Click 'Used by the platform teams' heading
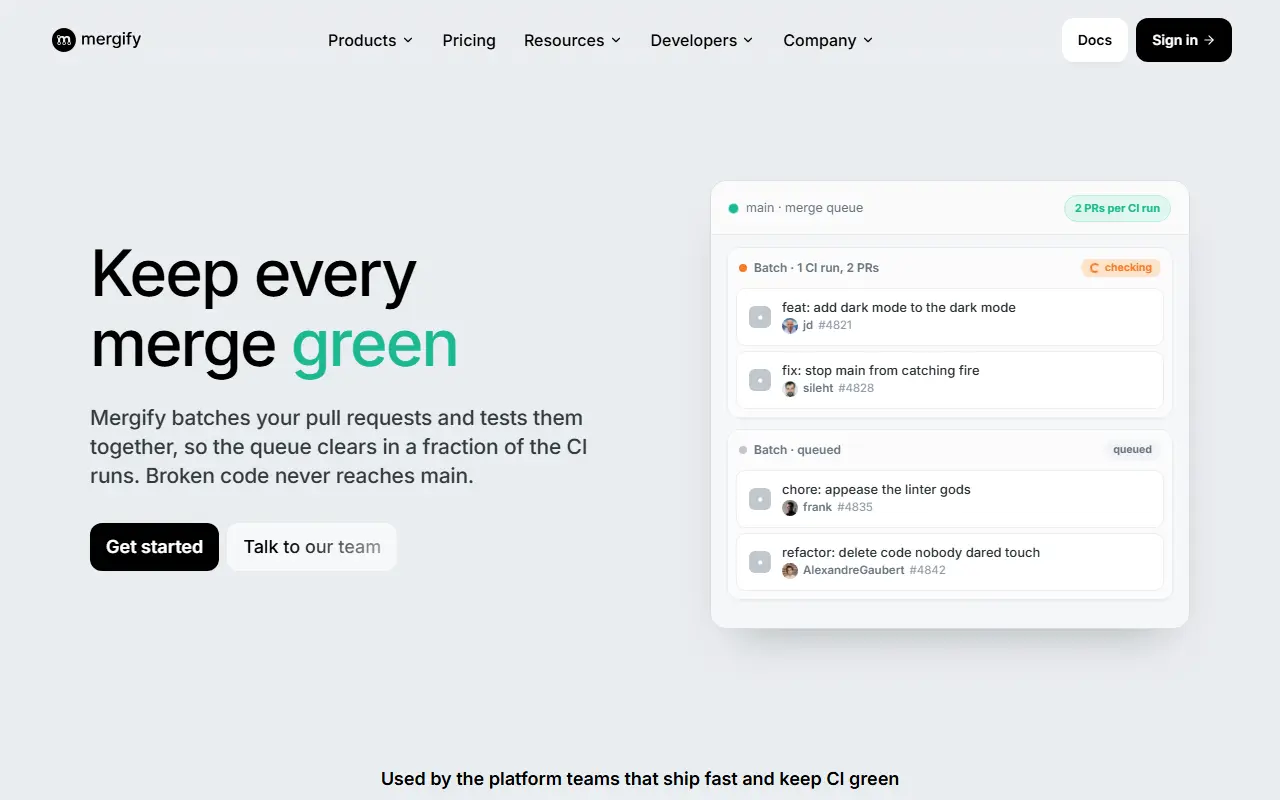Viewport: 1280px width, 800px height. pos(640,779)
